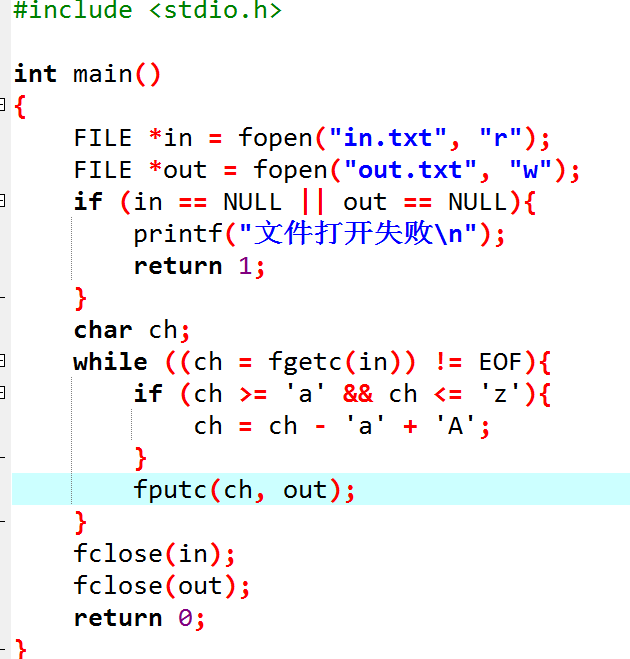The width and height of the screenshot is (630, 659).
Task: Click the highlighted 'fputc(ch, out);' line
Action: [244, 490]
